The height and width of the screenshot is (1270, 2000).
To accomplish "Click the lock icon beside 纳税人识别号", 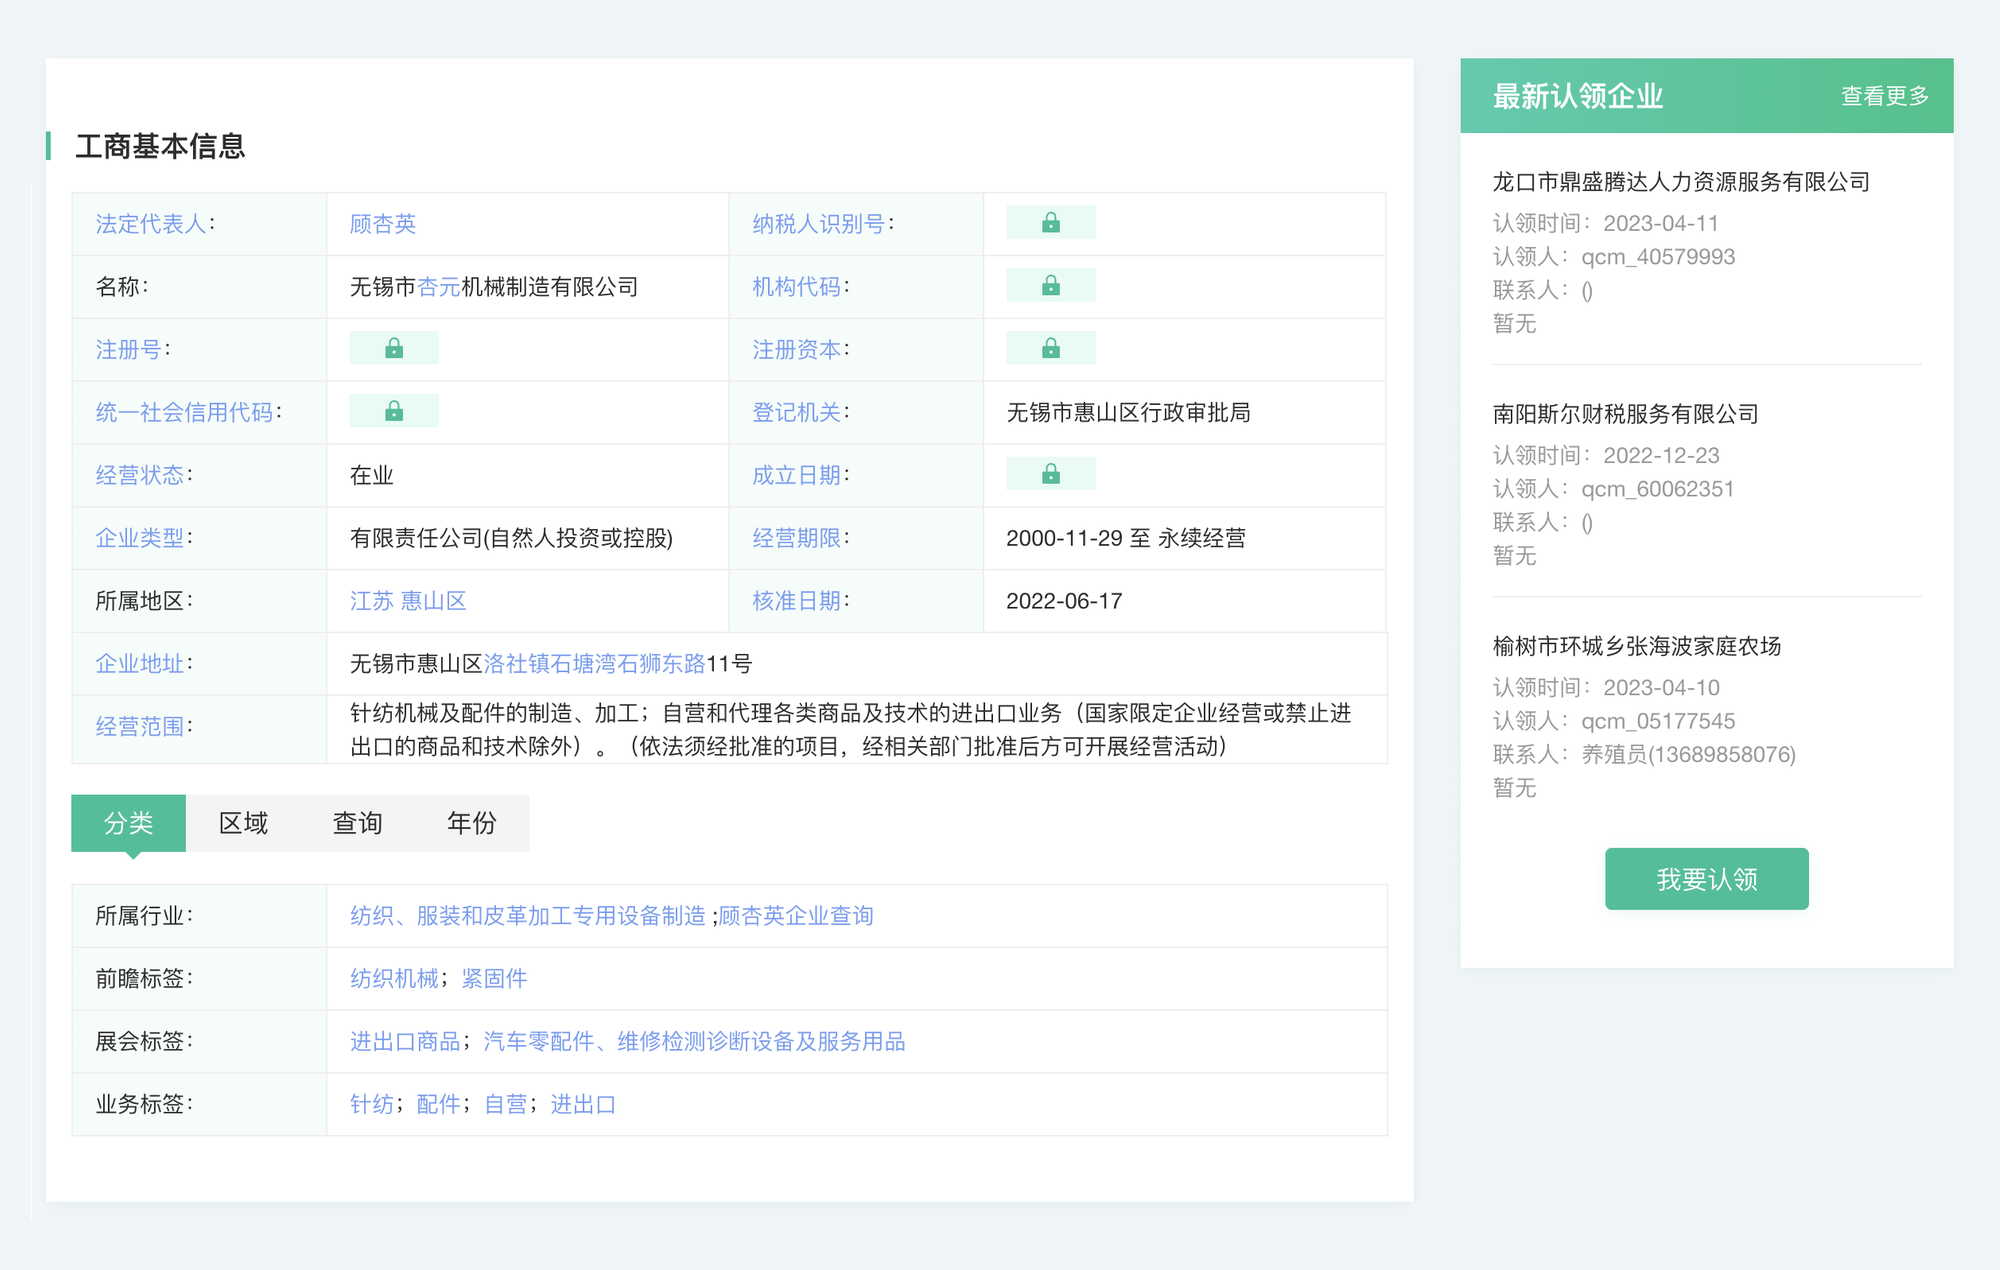I will point(1050,223).
